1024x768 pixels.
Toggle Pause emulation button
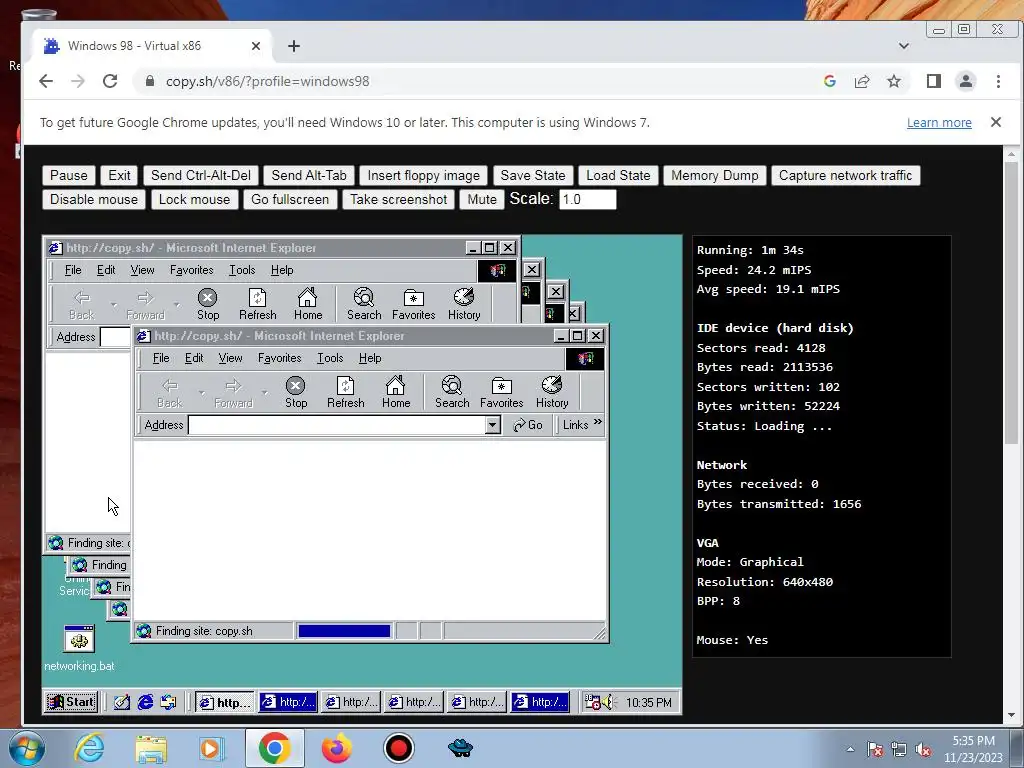(x=69, y=175)
